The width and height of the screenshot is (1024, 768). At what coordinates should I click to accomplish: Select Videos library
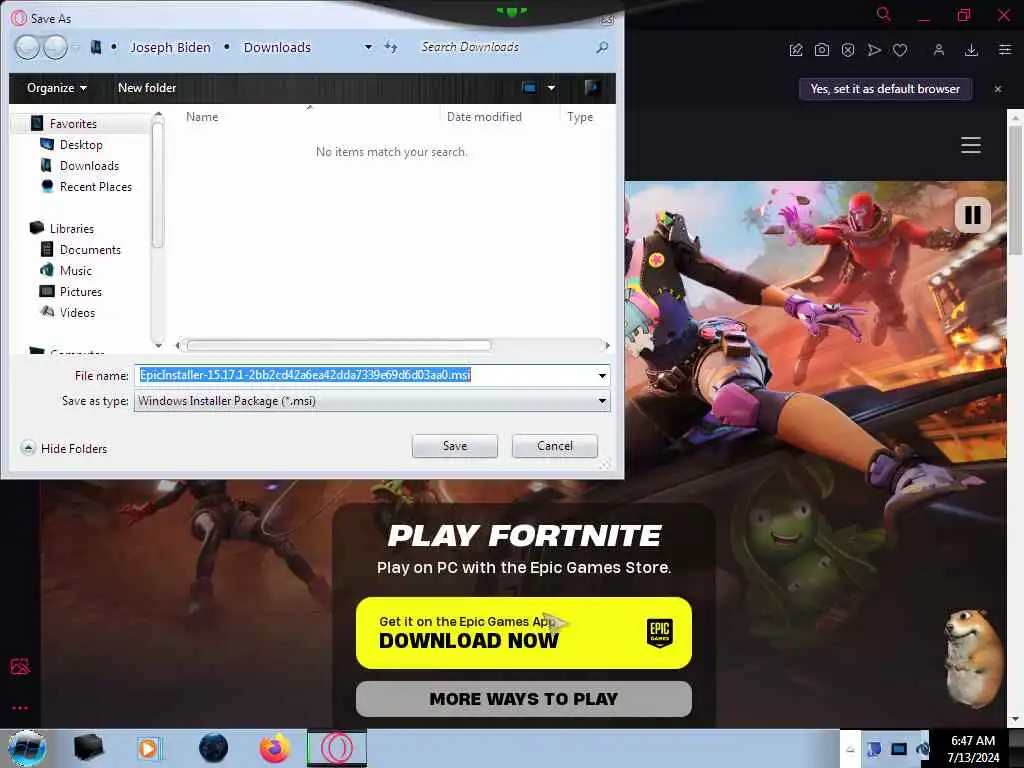[77, 312]
